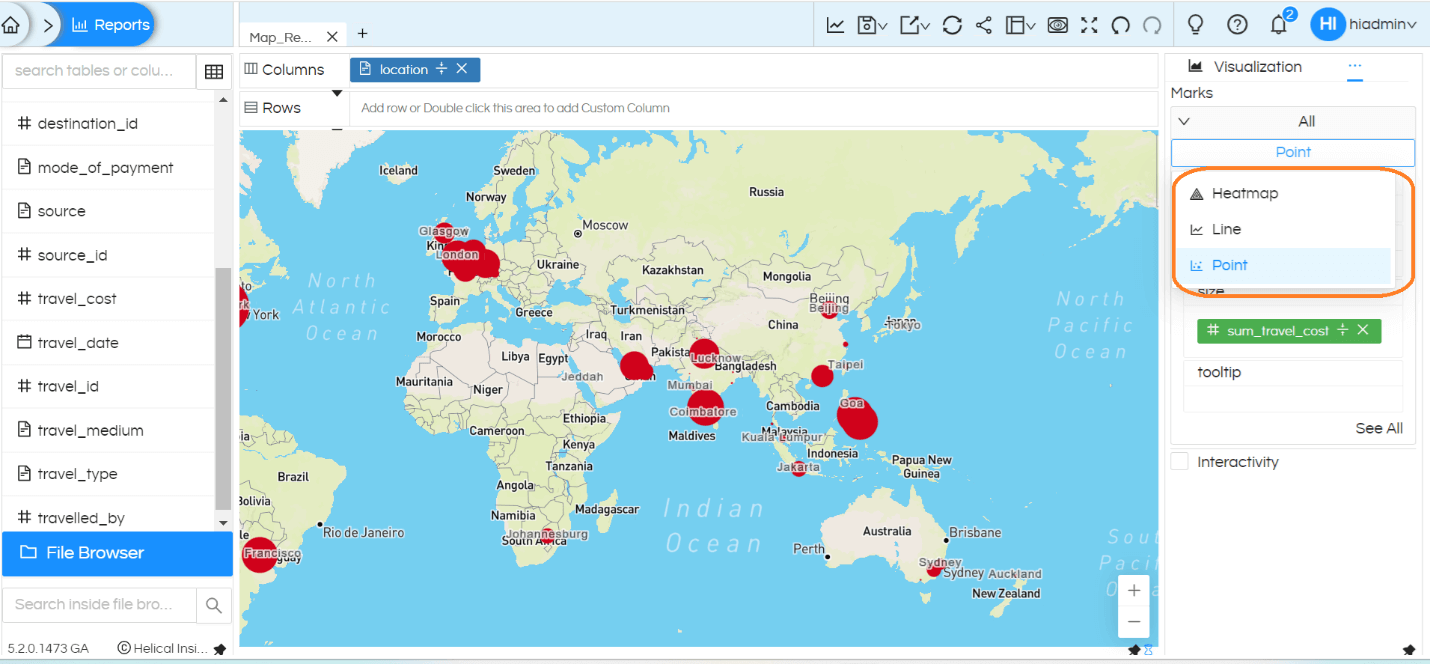Choose Line from the marks list
The height and width of the screenshot is (664, 1430).
click(x=1283, y=229)
